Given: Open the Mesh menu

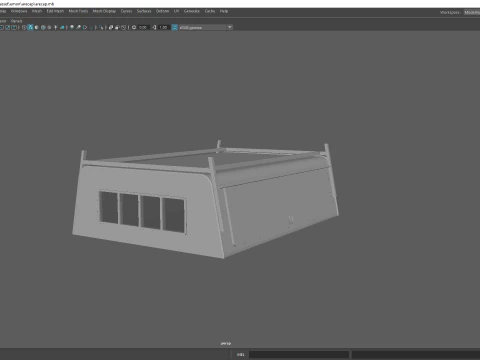Looking at the screenshot, I should point(37,11).
